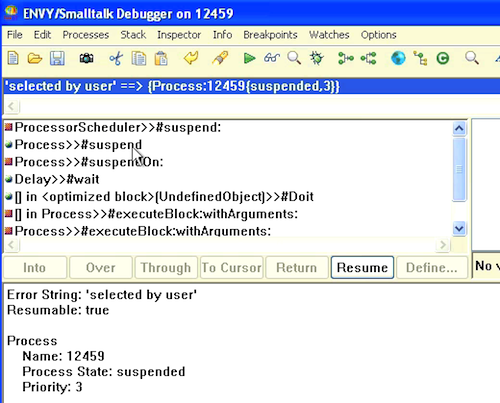The image size is (500, 403).
Task: Click the New file toolbar icon
Action: click(13, 58)
